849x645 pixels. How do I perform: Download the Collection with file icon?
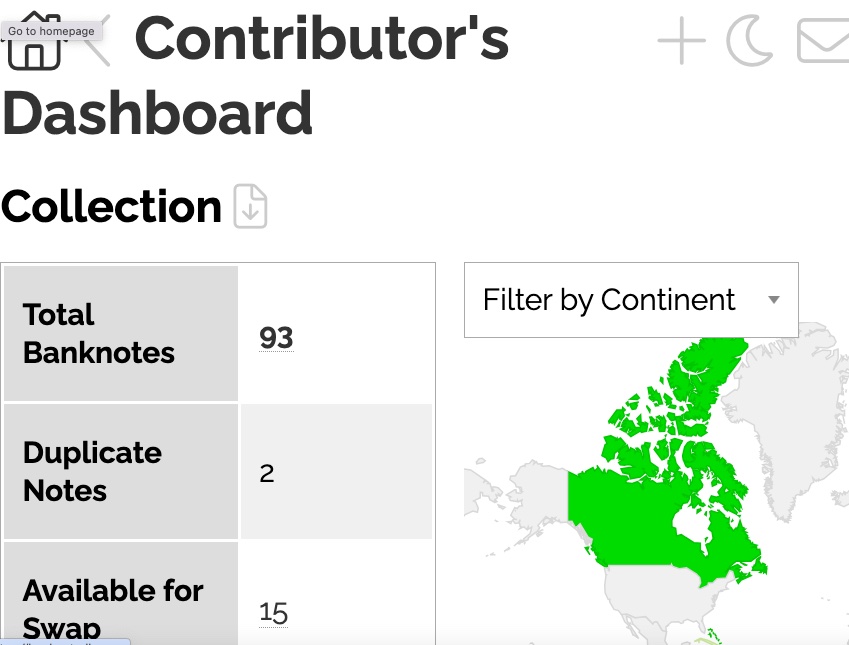click(251, 207)
